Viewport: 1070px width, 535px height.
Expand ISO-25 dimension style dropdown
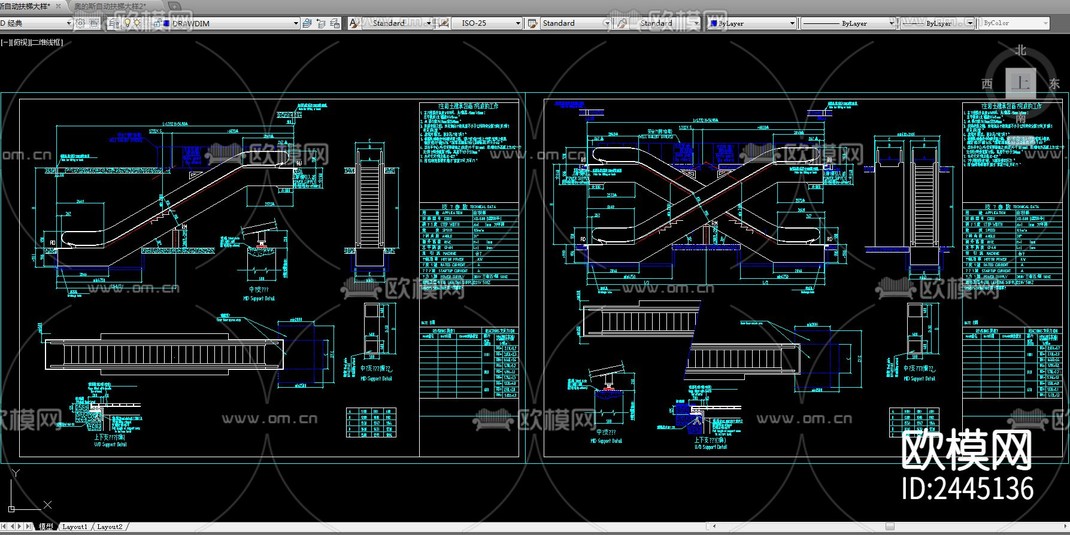[x=519, y=23]
